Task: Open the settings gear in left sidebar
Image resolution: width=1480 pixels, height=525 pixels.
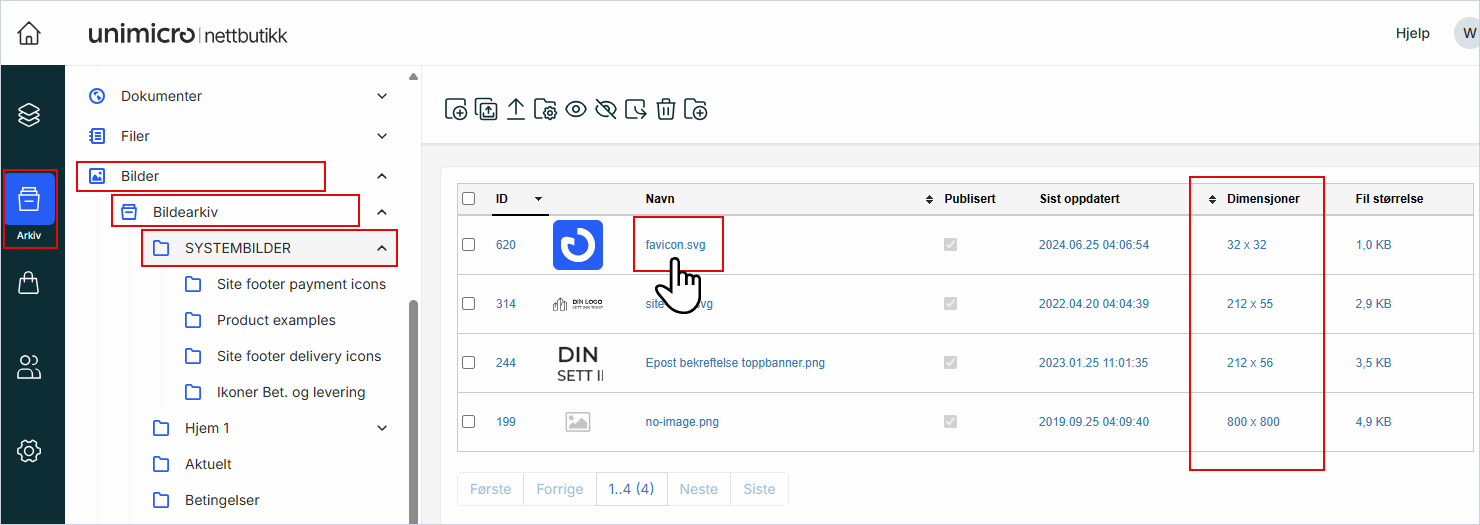Action: click(x=29, y=451)
